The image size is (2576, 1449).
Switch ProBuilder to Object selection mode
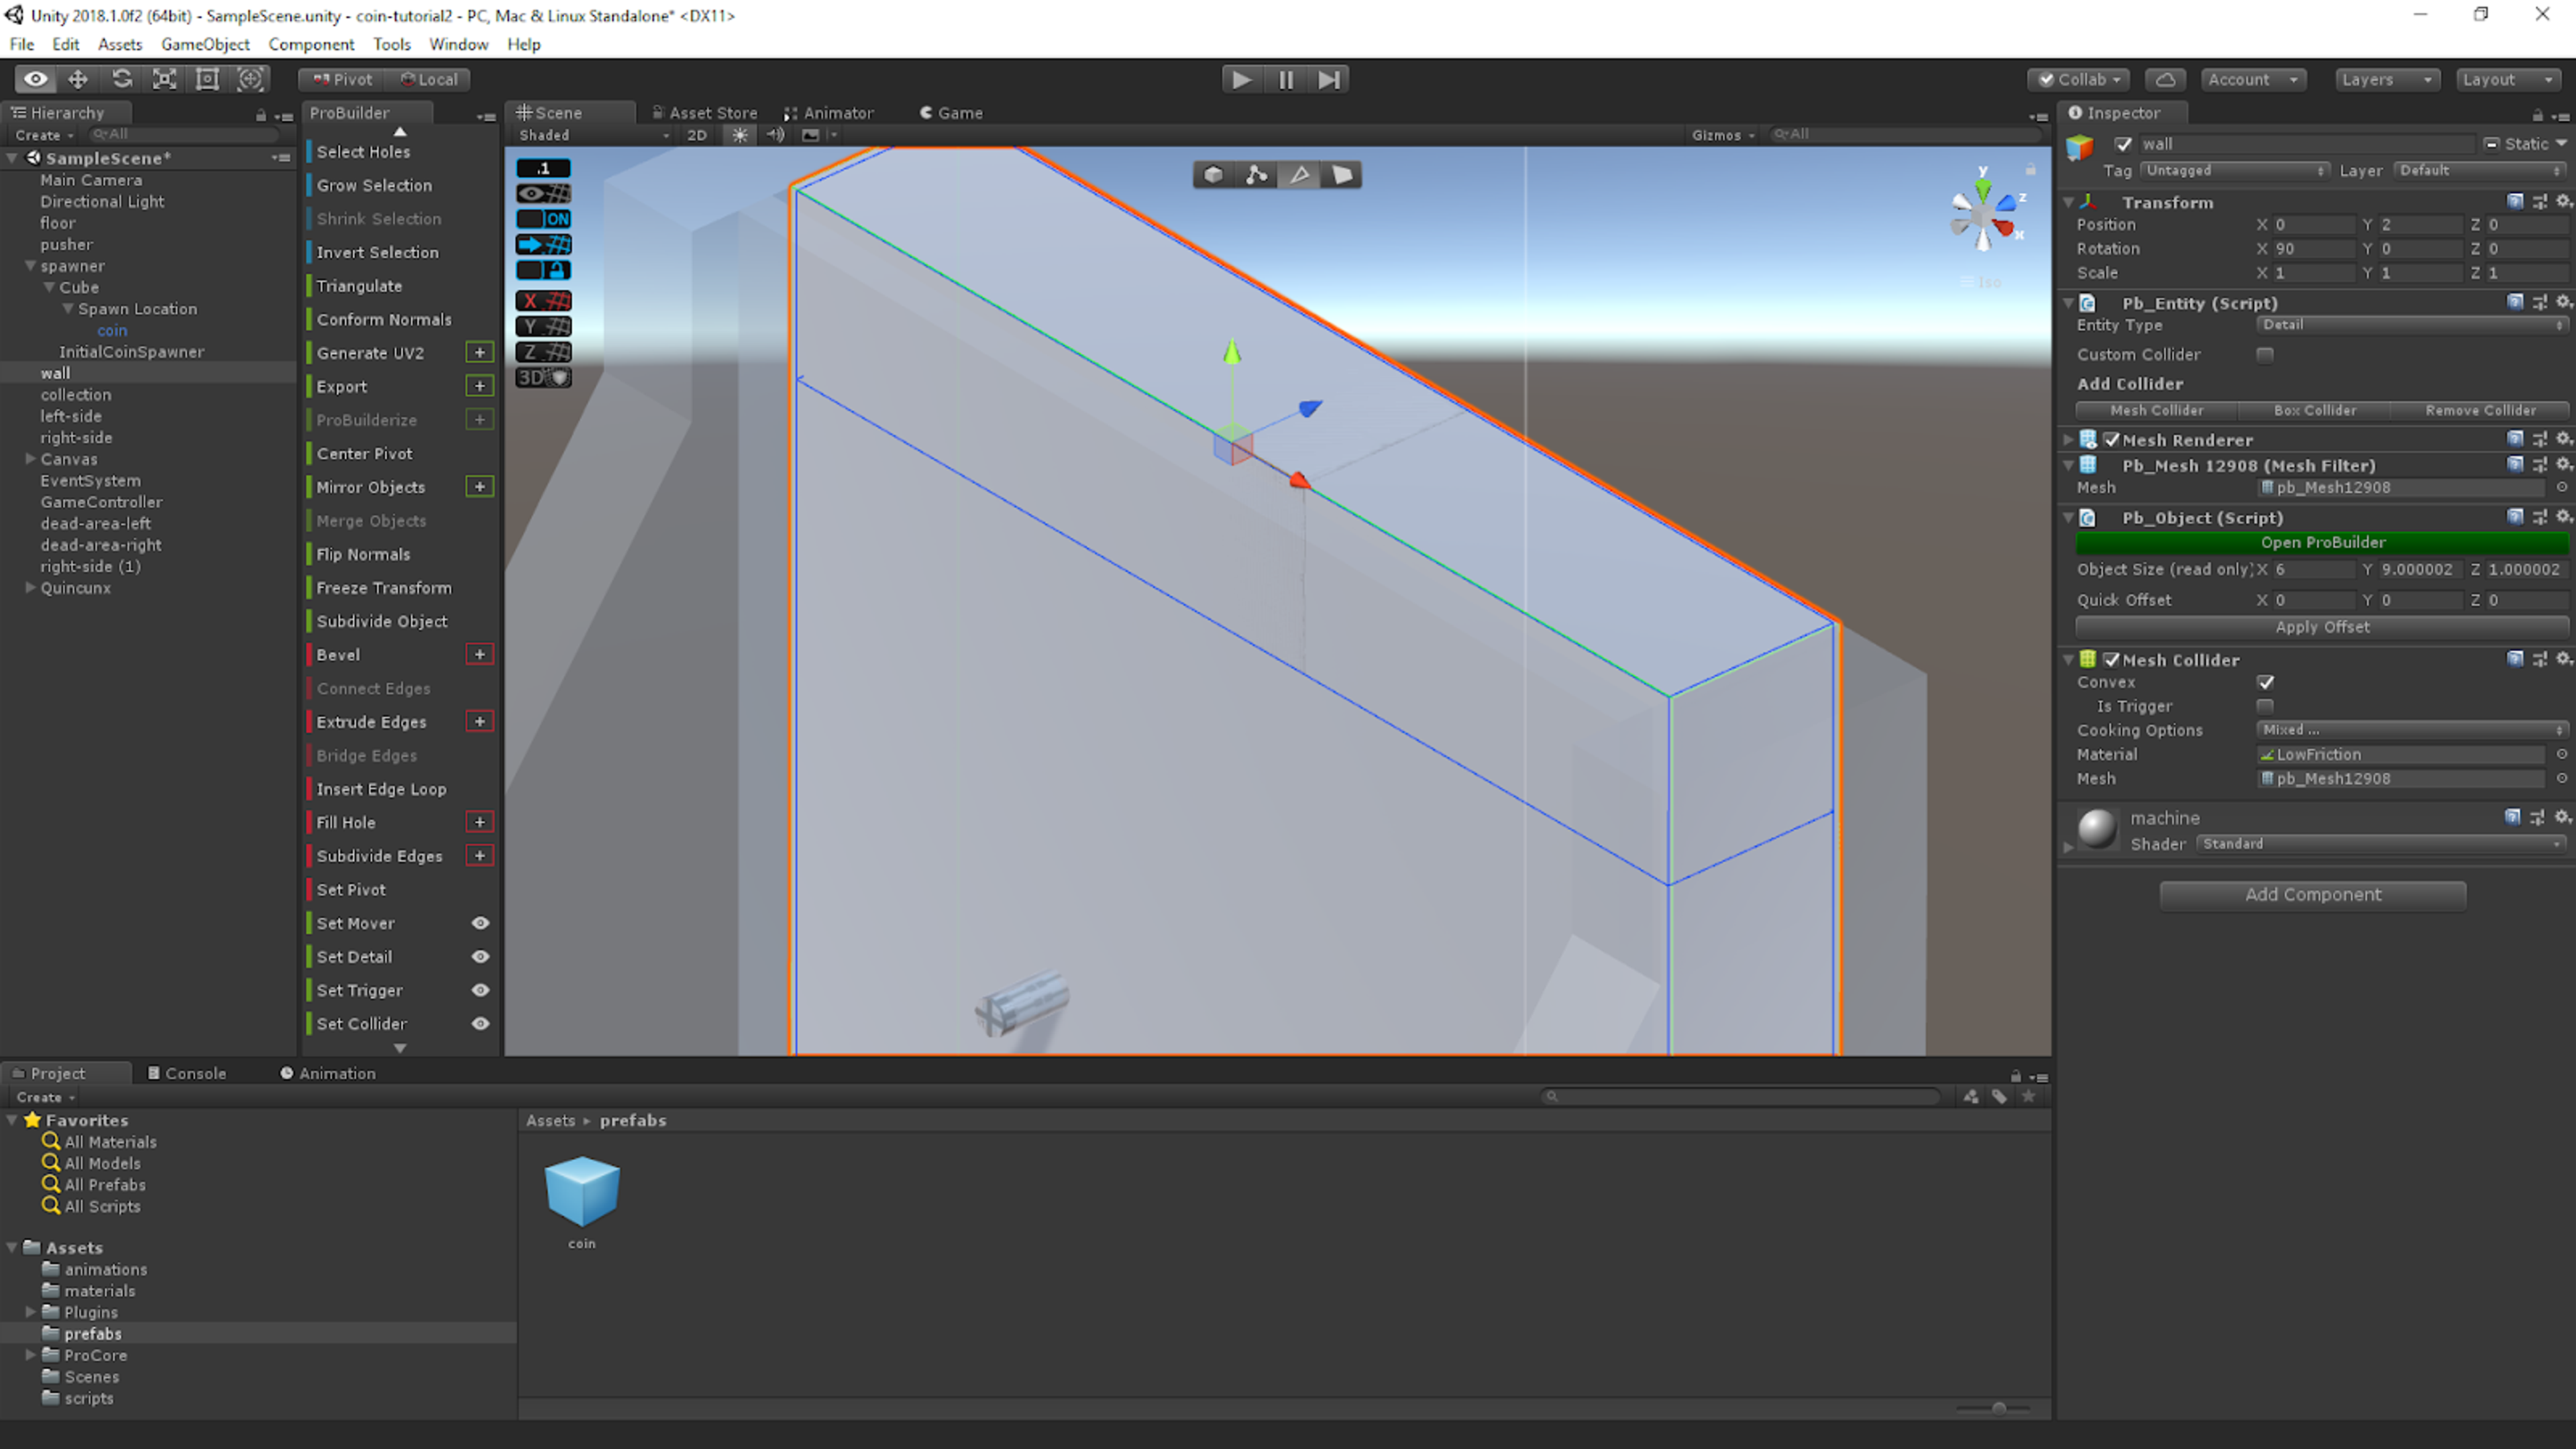[1213, 175]
